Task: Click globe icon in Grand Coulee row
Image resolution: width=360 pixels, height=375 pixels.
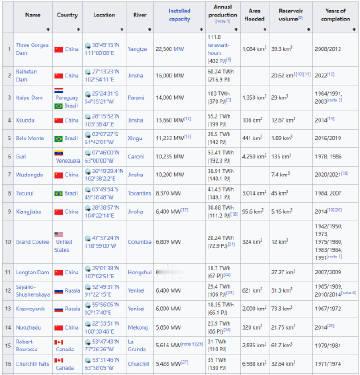Action: pyautogui.click(x=88, y=238)
